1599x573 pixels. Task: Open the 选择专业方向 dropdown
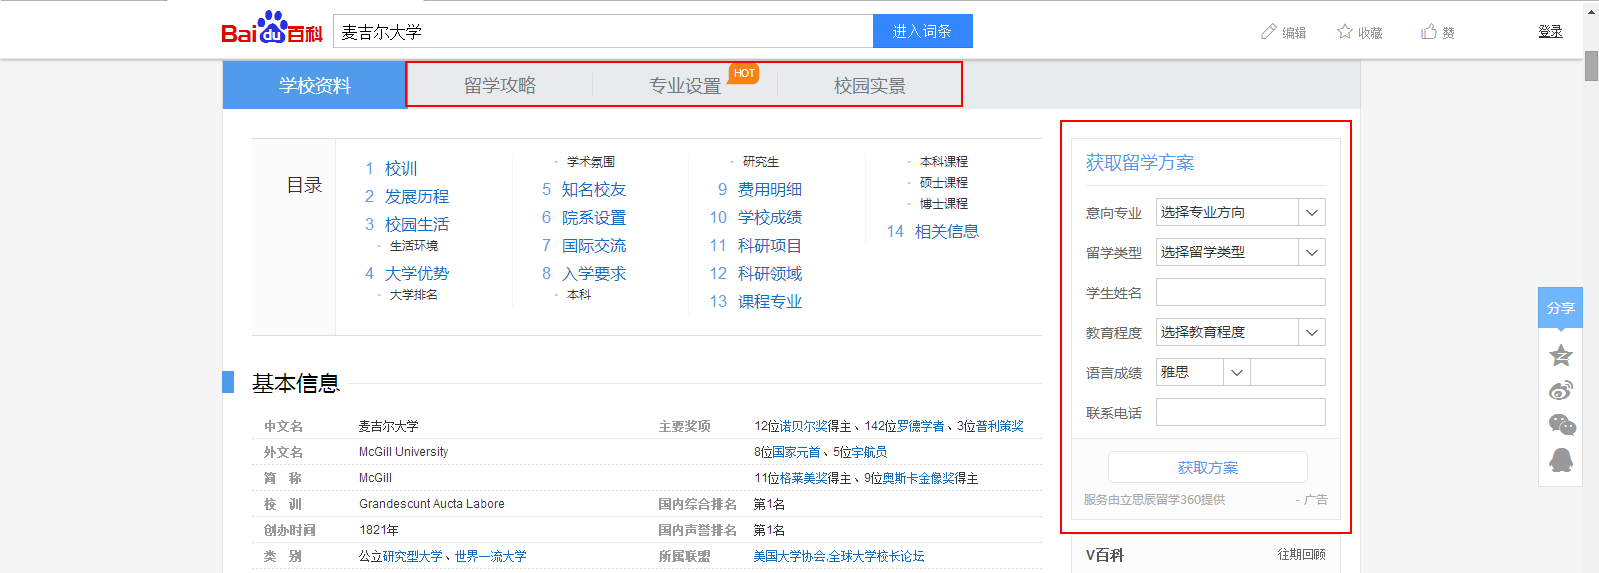[x=1240, y=212]
